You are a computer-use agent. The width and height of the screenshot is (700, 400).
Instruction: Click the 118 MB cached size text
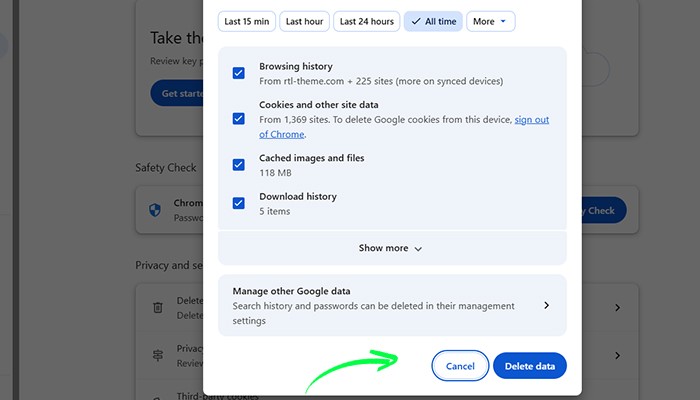275,173
